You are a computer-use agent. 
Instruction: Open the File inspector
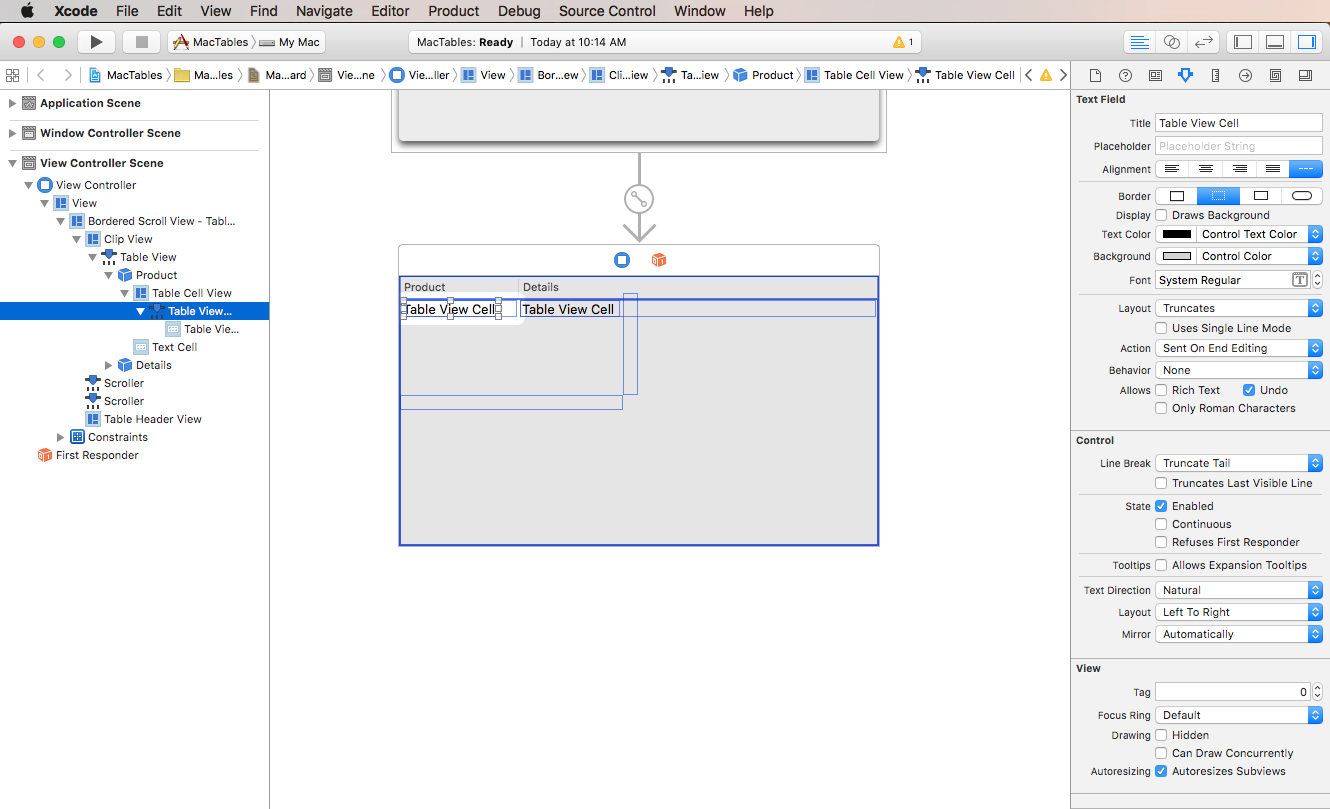(x=1096, y=75)
